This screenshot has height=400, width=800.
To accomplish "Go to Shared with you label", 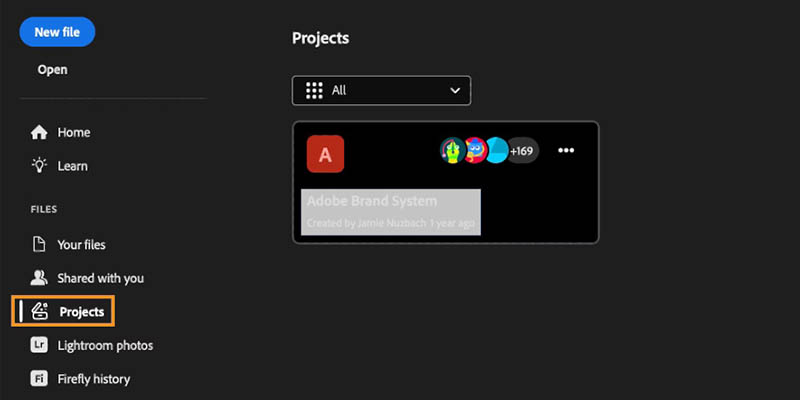I will (101, 278).
